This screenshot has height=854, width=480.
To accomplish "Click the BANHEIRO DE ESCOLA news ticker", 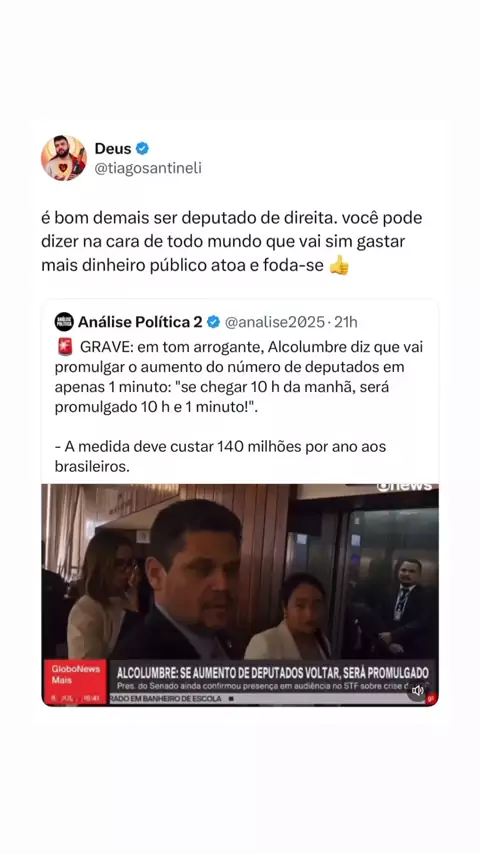I will (x=170, y=699).
